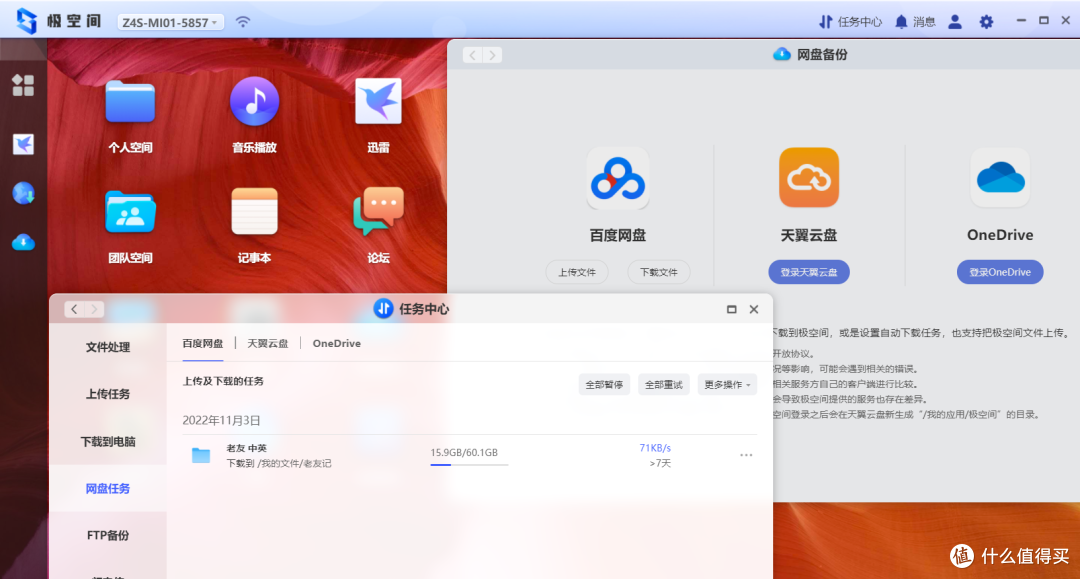Launch the 音乐播放 music app

pyautogui.click(x=254, y=101)
